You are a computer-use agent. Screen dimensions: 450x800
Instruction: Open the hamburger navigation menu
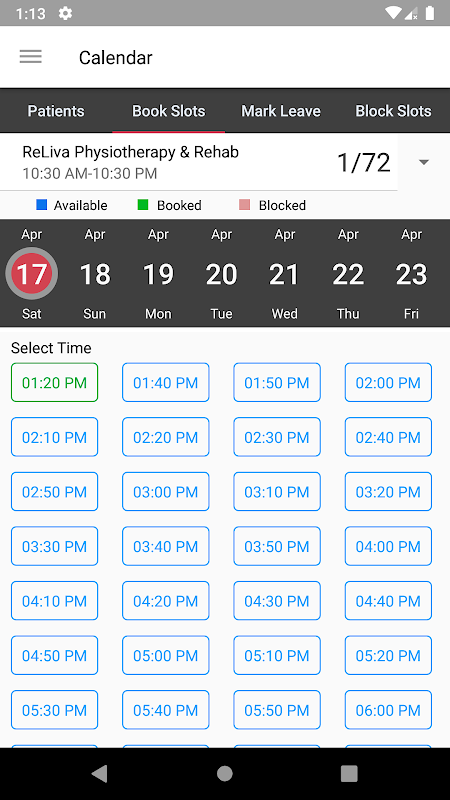(x=31, y=57)
